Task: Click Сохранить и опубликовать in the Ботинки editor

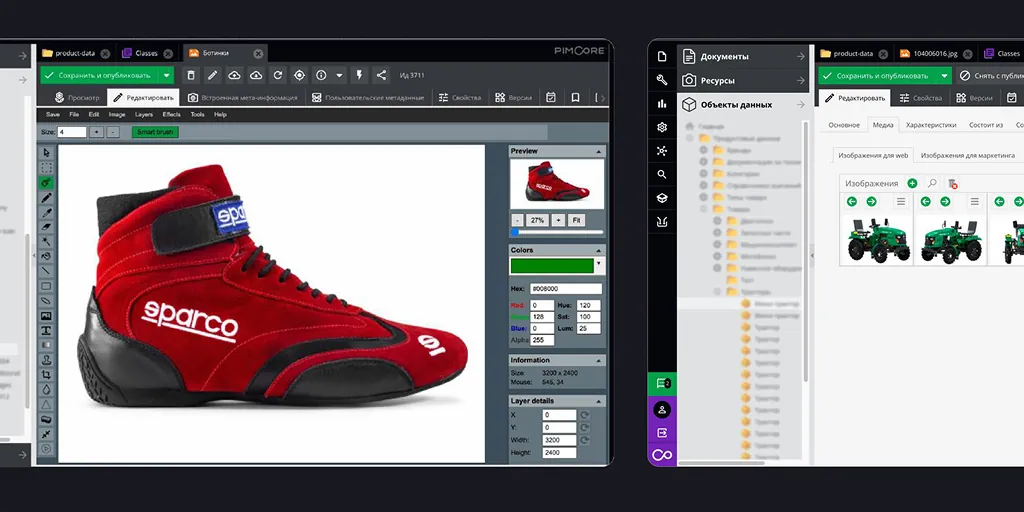Action: click(101, 75)
